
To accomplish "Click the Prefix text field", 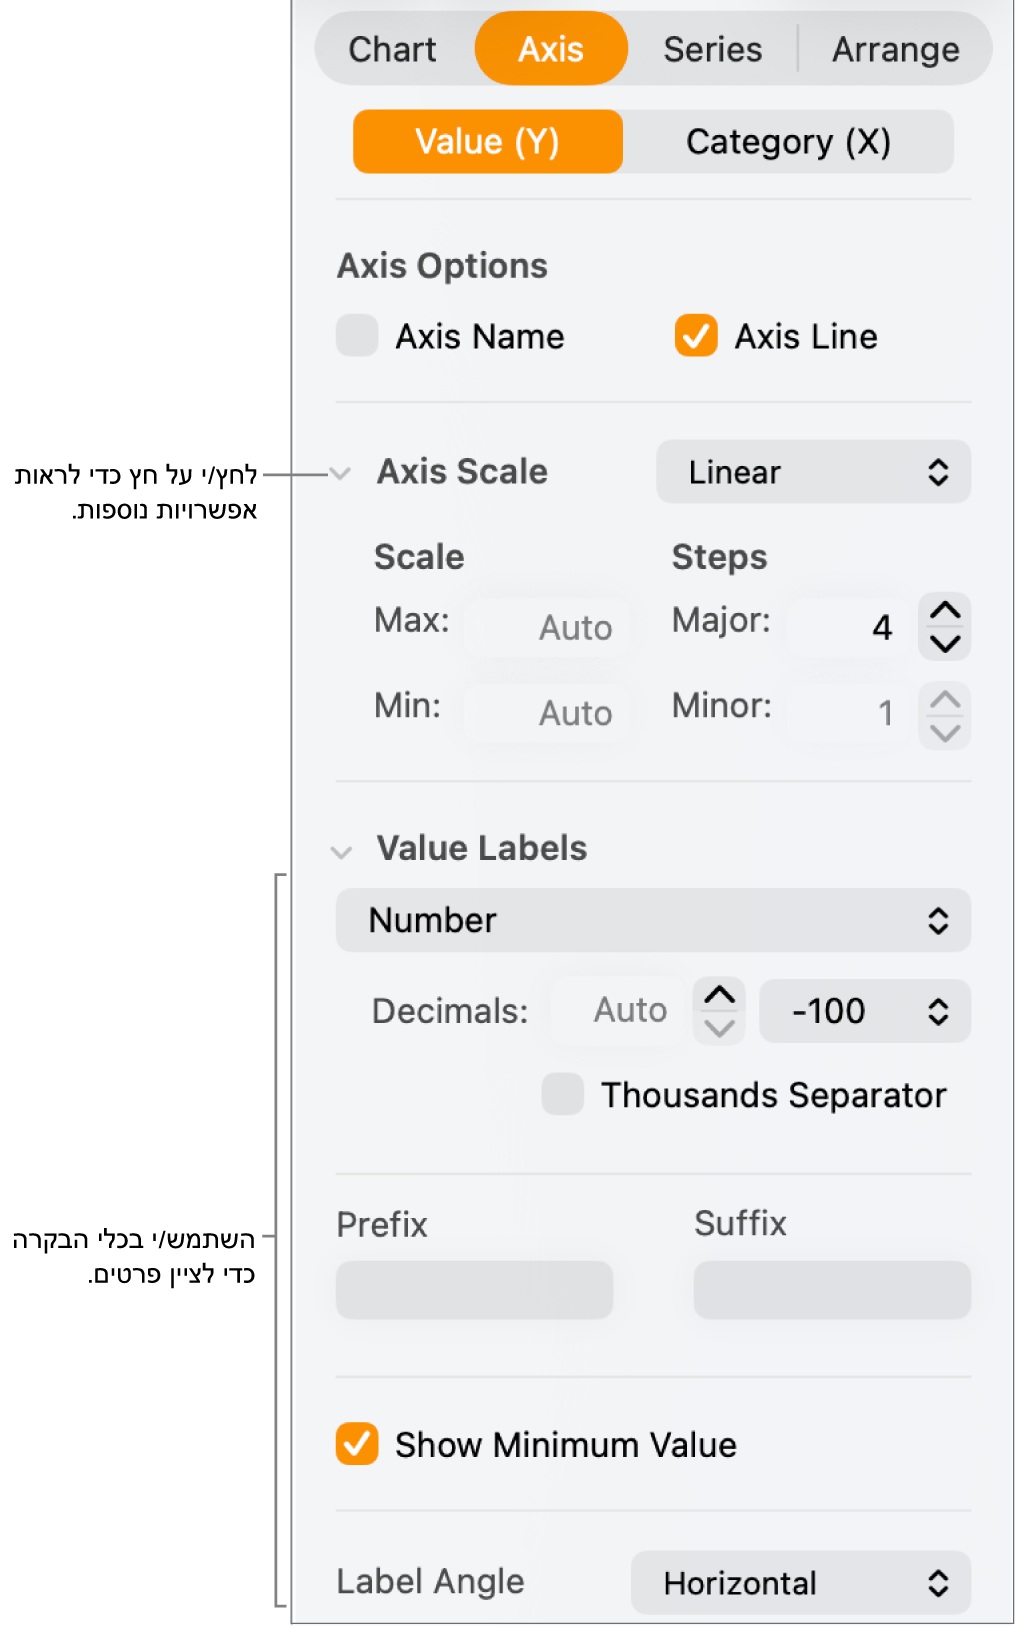I will 474,1290.
